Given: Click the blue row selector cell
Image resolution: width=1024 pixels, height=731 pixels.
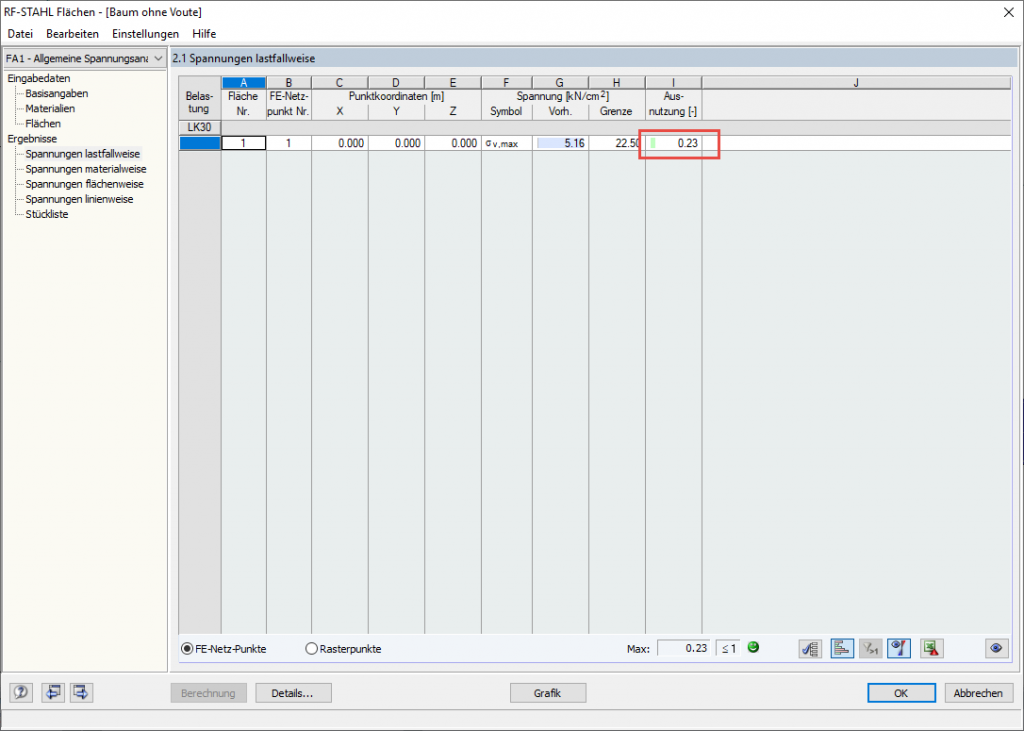Looking at the screenshot, I should point(200,143).
